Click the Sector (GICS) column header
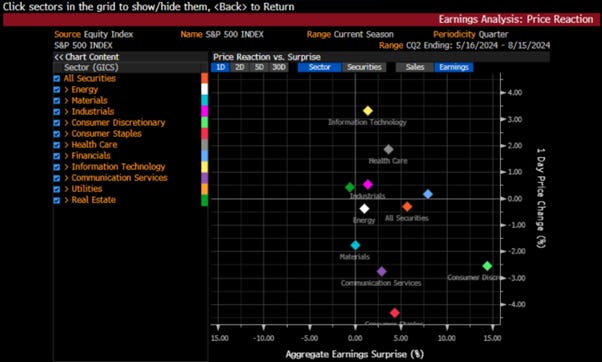602x362 pixels. (x=91, y=68)
